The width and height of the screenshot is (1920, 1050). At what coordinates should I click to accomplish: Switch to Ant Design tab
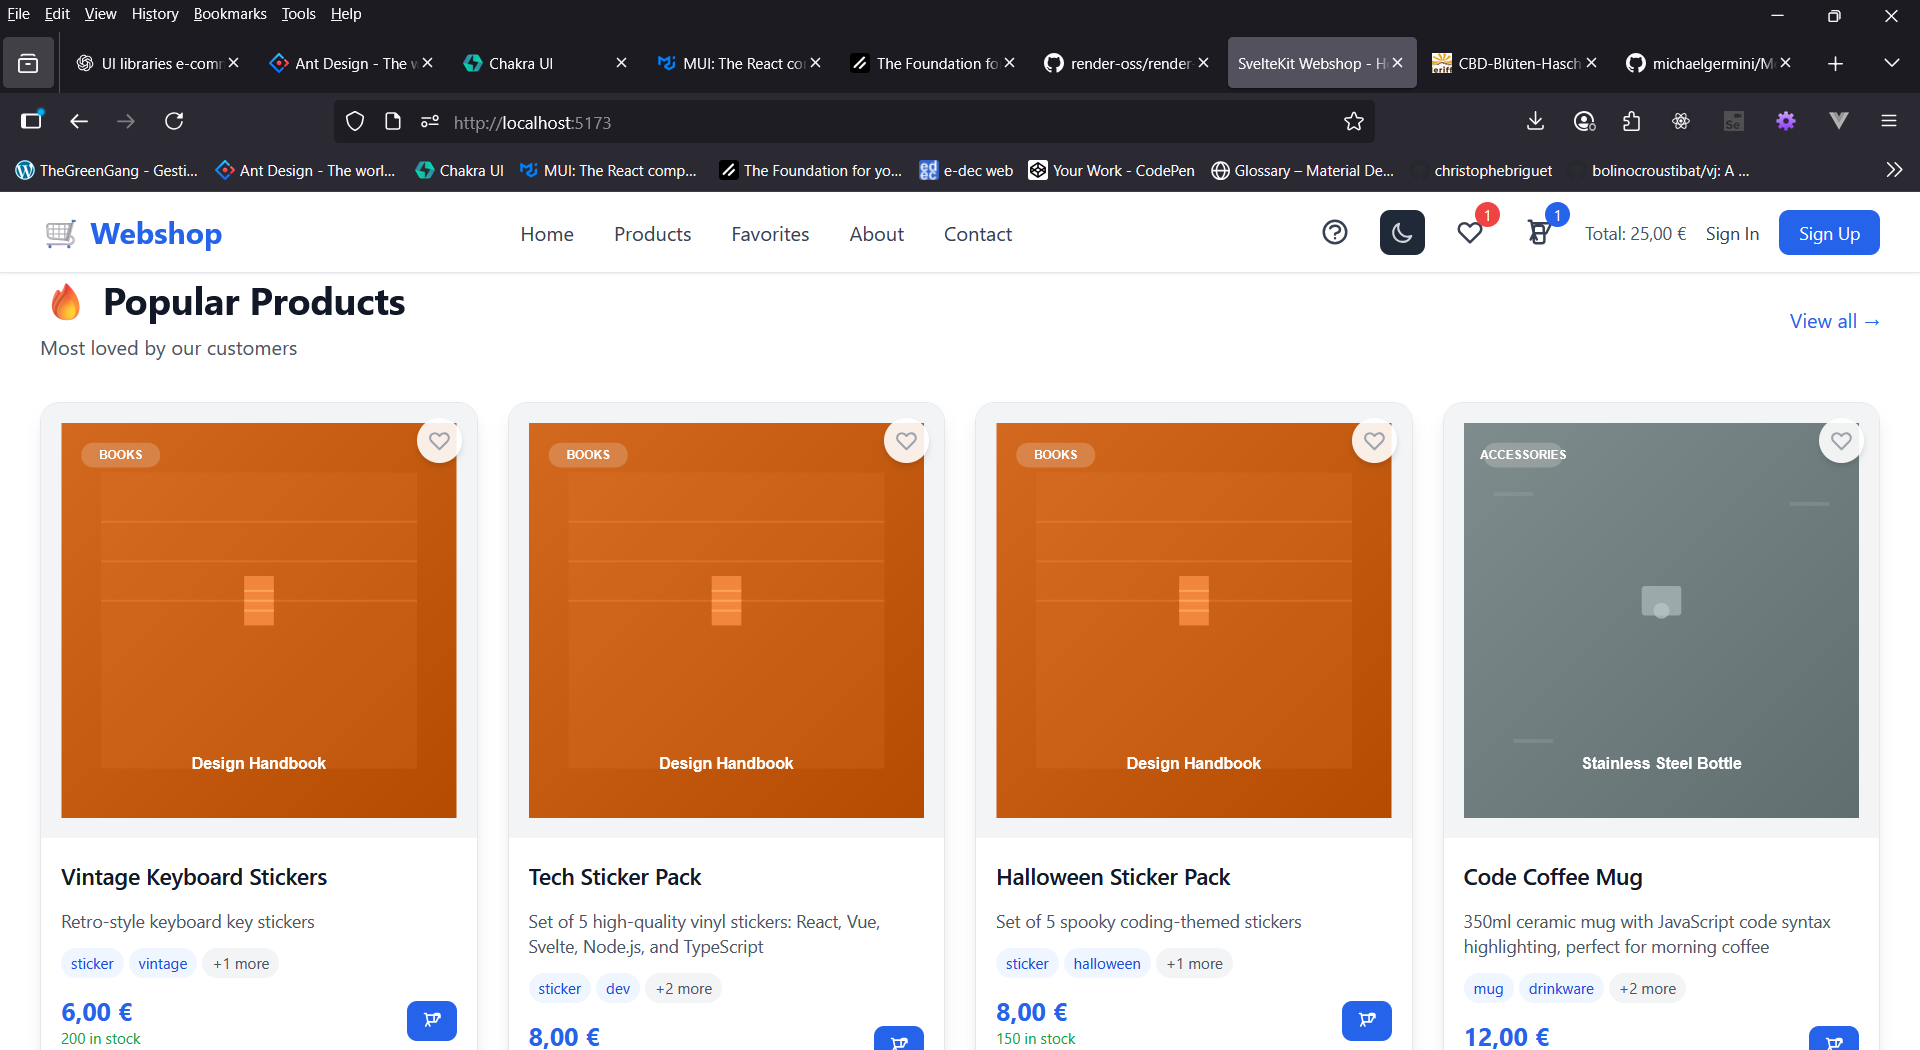tap(350, 63)
